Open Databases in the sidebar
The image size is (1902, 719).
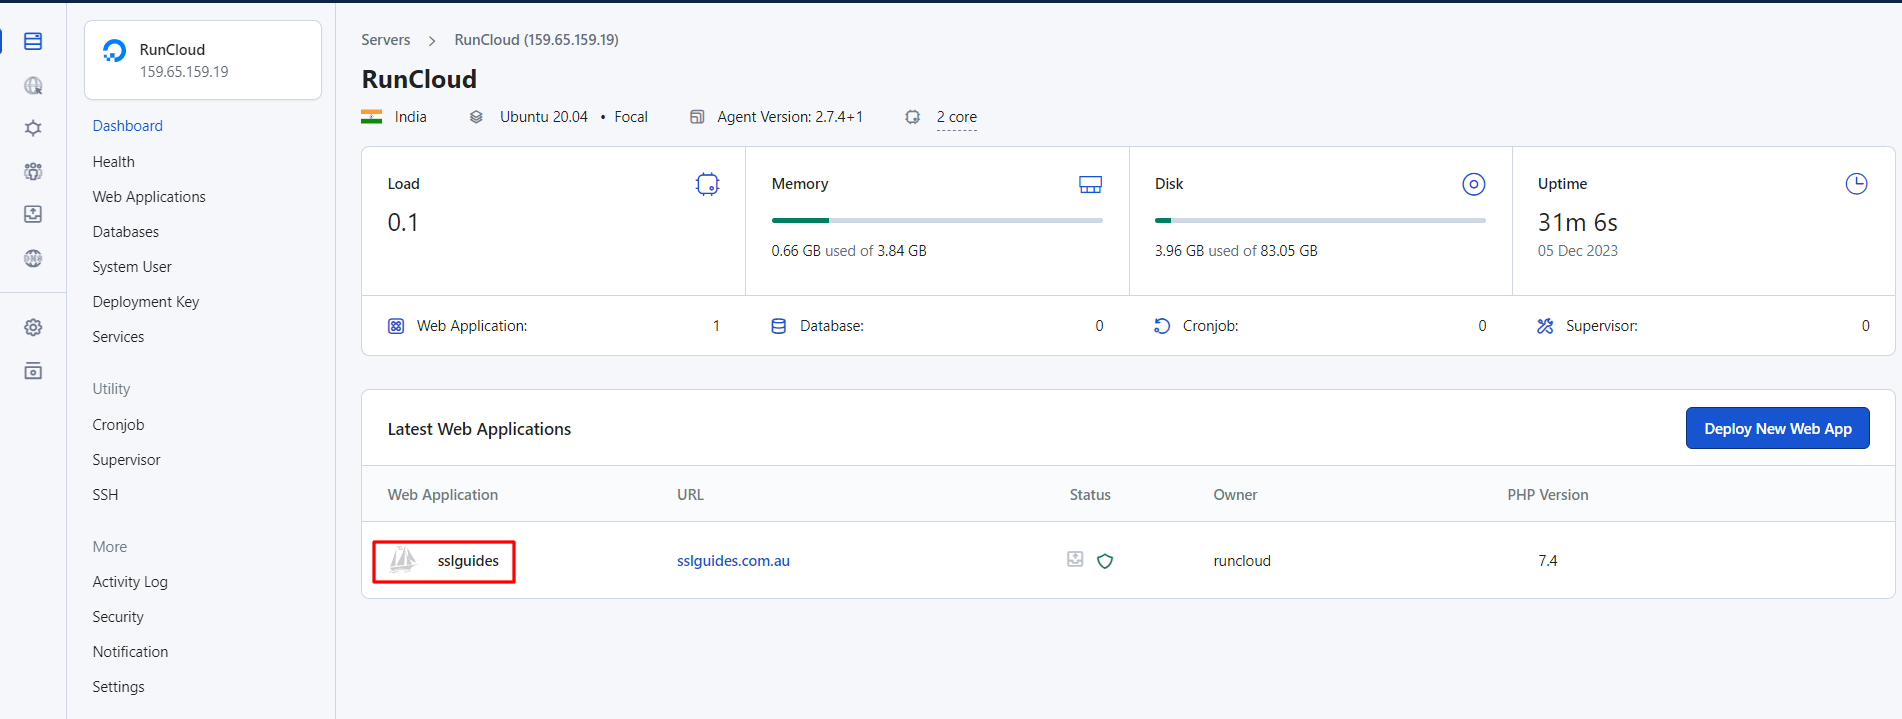coord(126,232)
